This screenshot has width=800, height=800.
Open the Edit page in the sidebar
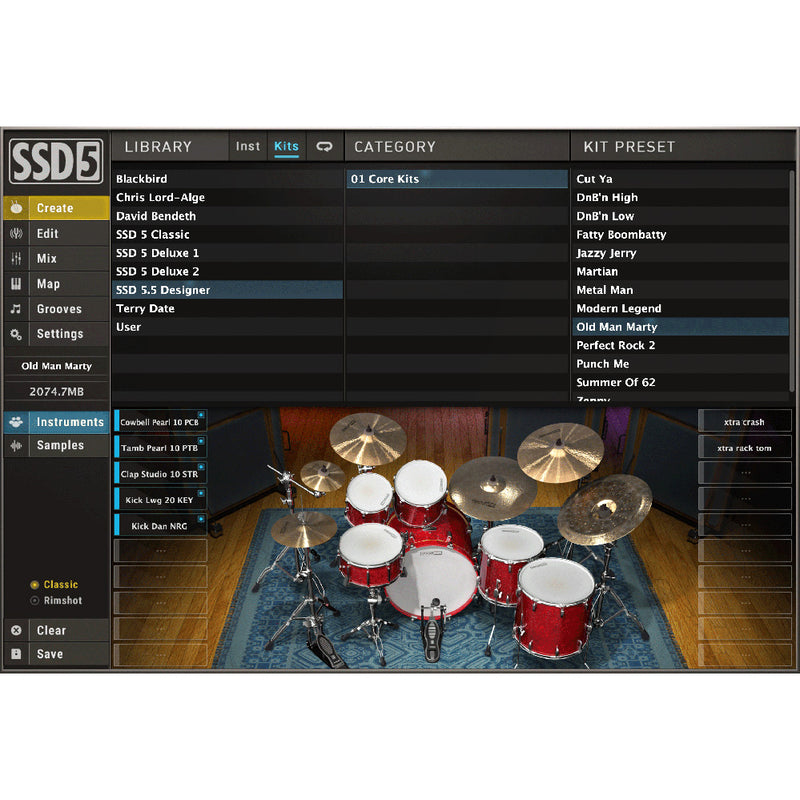[x=56, y=234]
